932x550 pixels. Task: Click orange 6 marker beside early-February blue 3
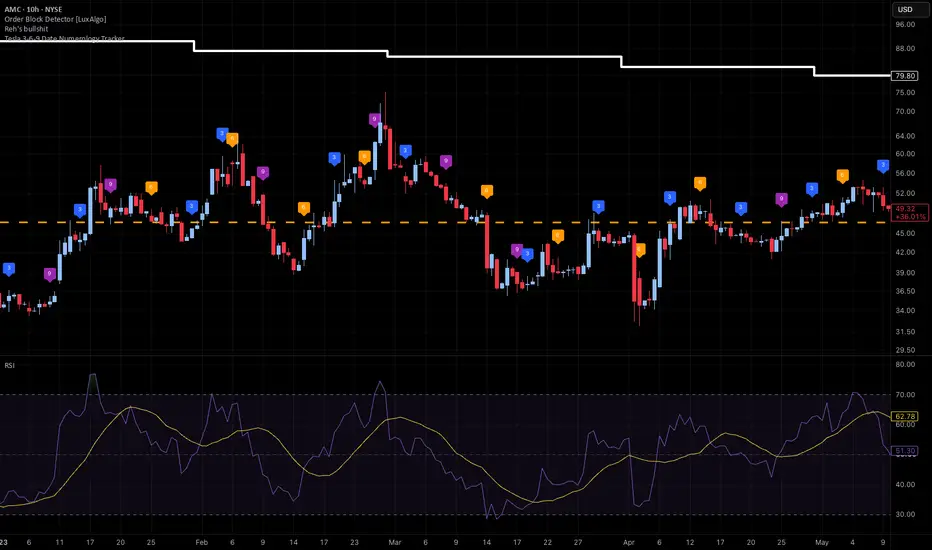tap(232, 140)
